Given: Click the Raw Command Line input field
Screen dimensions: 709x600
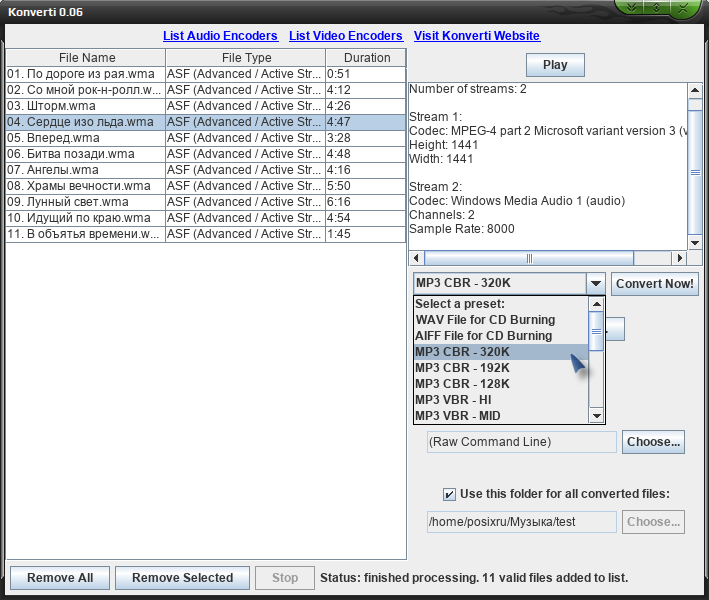Looking at the screenshot, I should click(522, 442).
